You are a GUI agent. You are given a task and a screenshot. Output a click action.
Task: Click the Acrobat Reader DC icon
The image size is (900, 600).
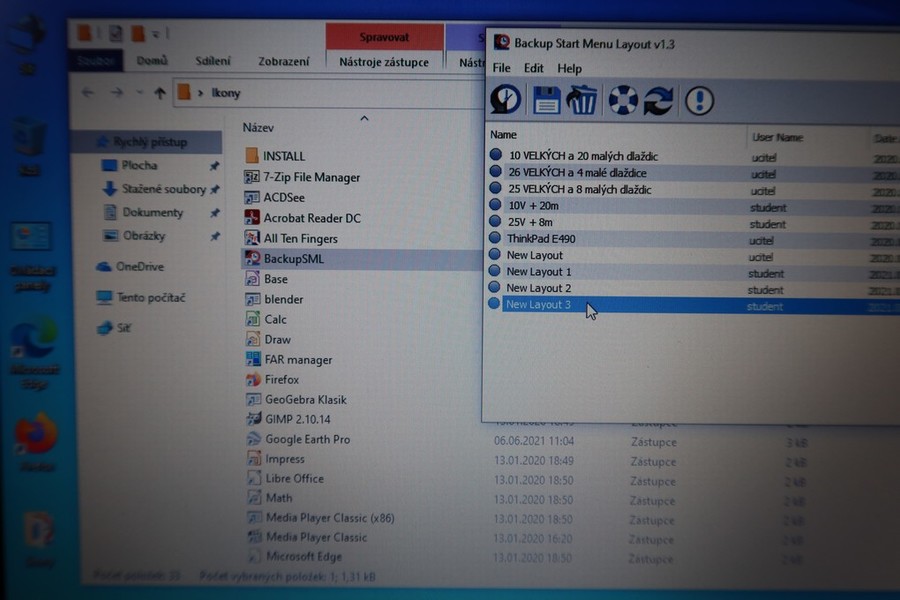coord(253,218)
